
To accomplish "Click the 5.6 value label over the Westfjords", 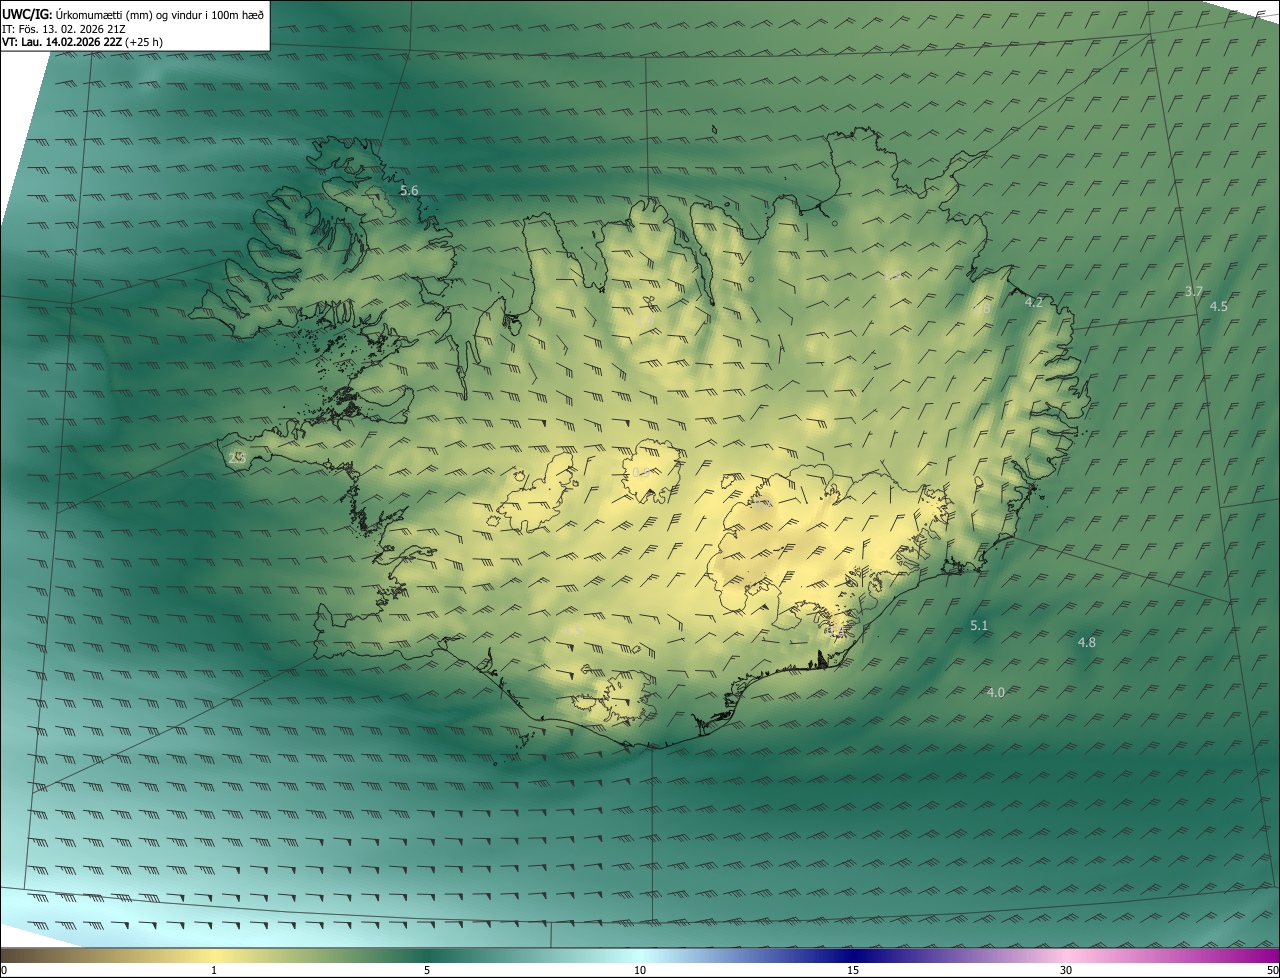I will [x=409, y=190].
